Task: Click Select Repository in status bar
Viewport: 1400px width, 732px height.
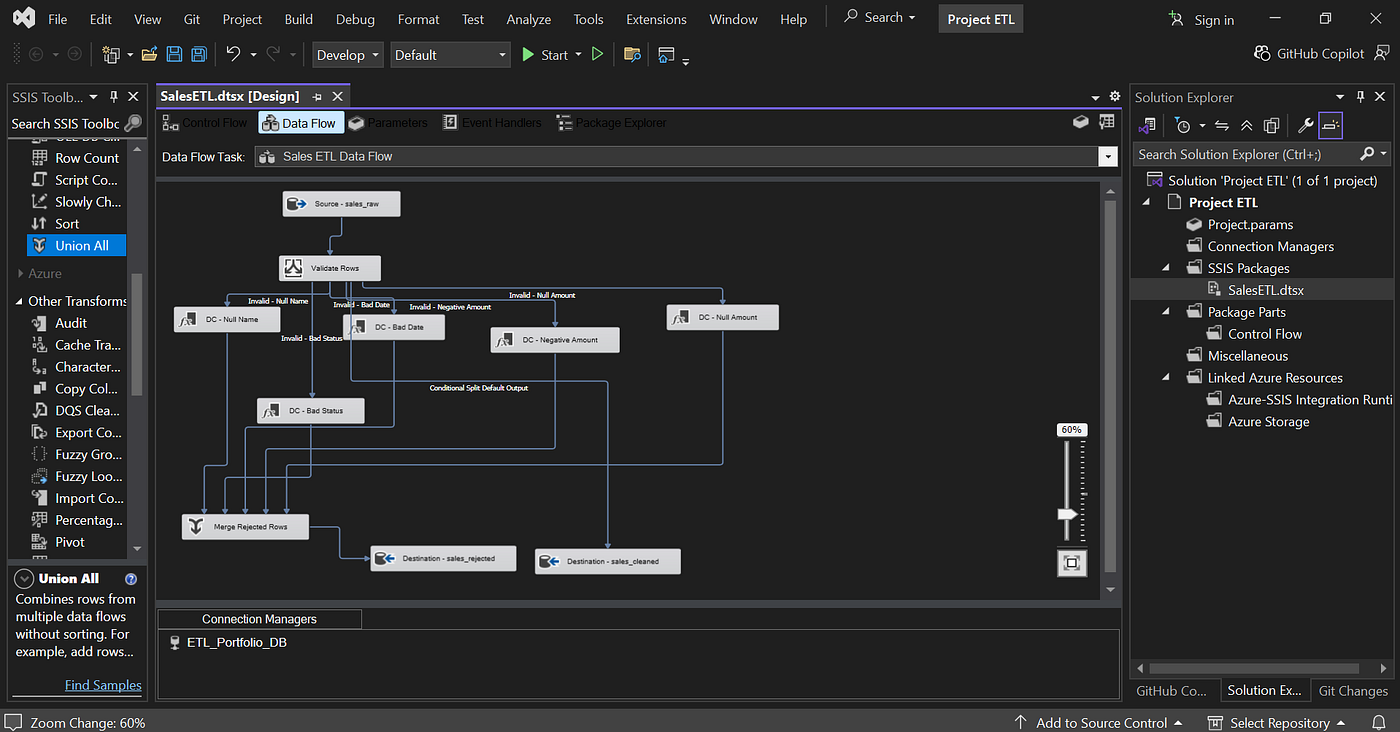Action: click(x=1277, y=722)
